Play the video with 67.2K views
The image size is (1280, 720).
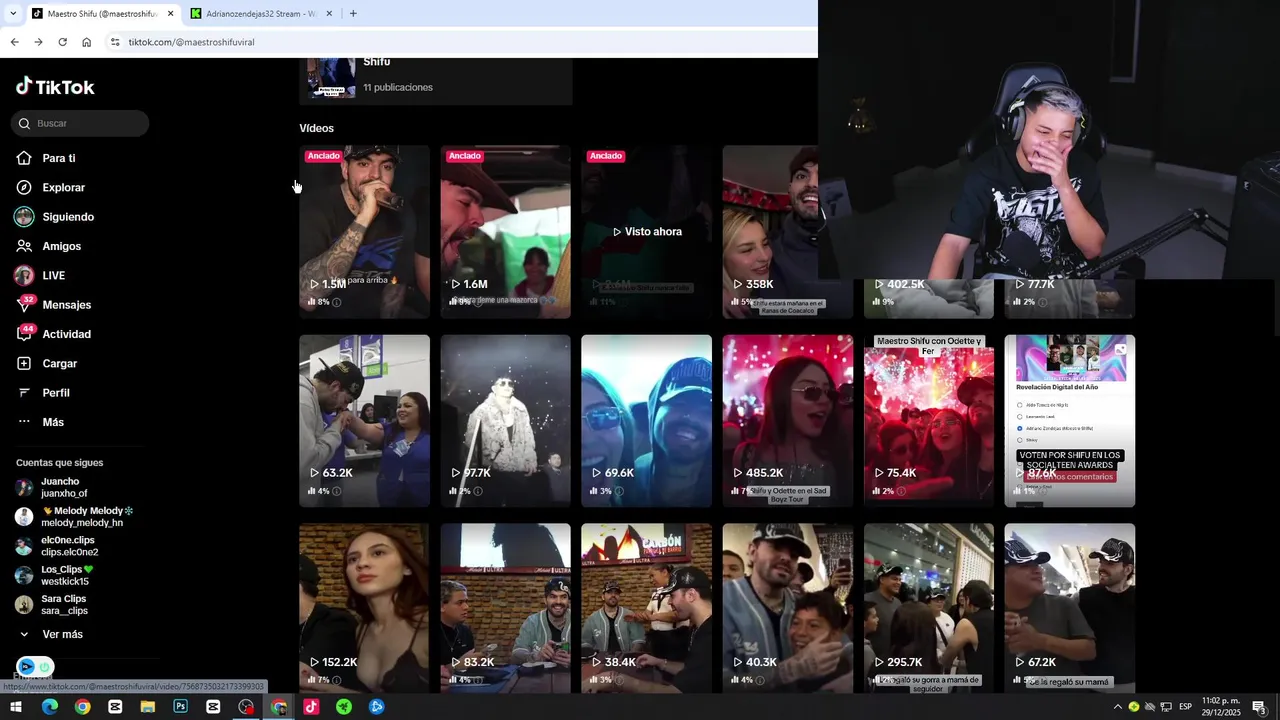(x=1070, y=608)
